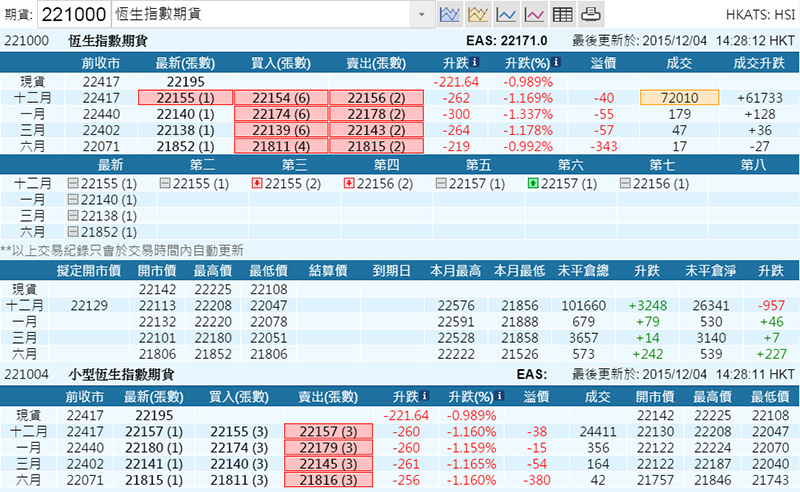Click the minus icon in 十二月 第七 trade

coord(625,183)
